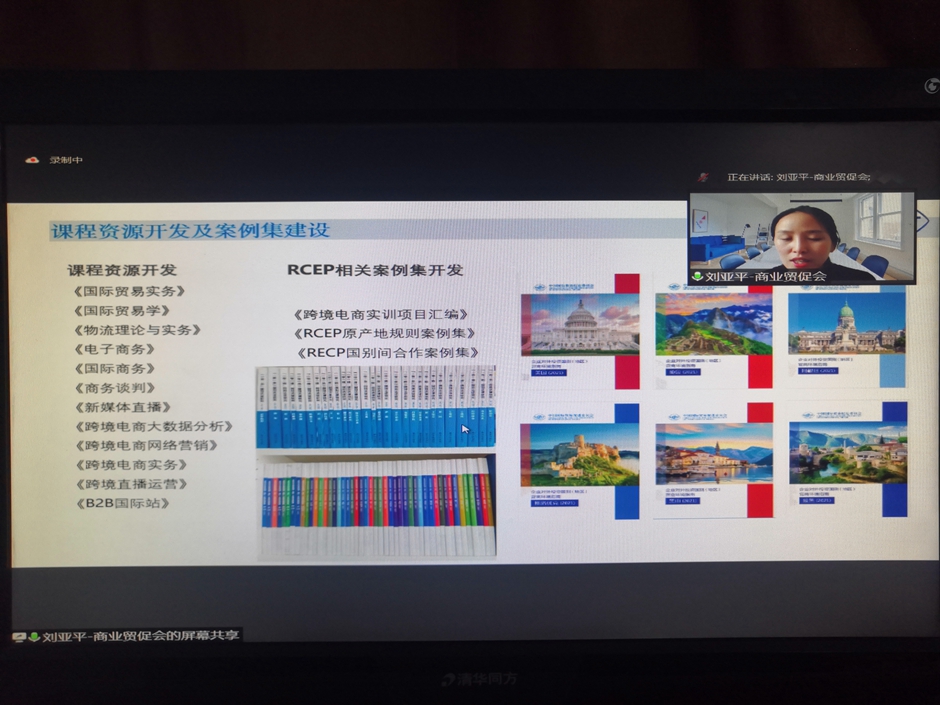The height and width of the screenshot is (705, 940).
Task: Click the green microphone icon in screen-share label
Action: coord(33,636)
